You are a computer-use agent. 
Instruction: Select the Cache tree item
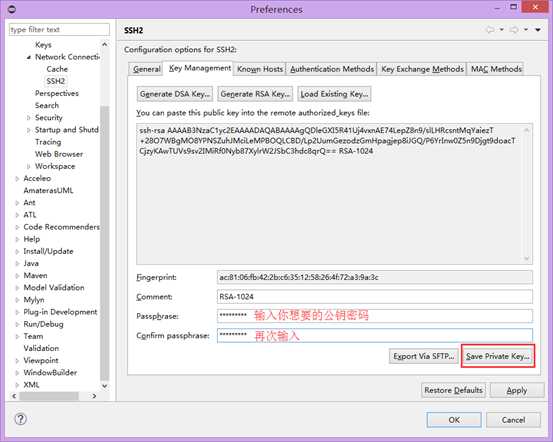57,69
